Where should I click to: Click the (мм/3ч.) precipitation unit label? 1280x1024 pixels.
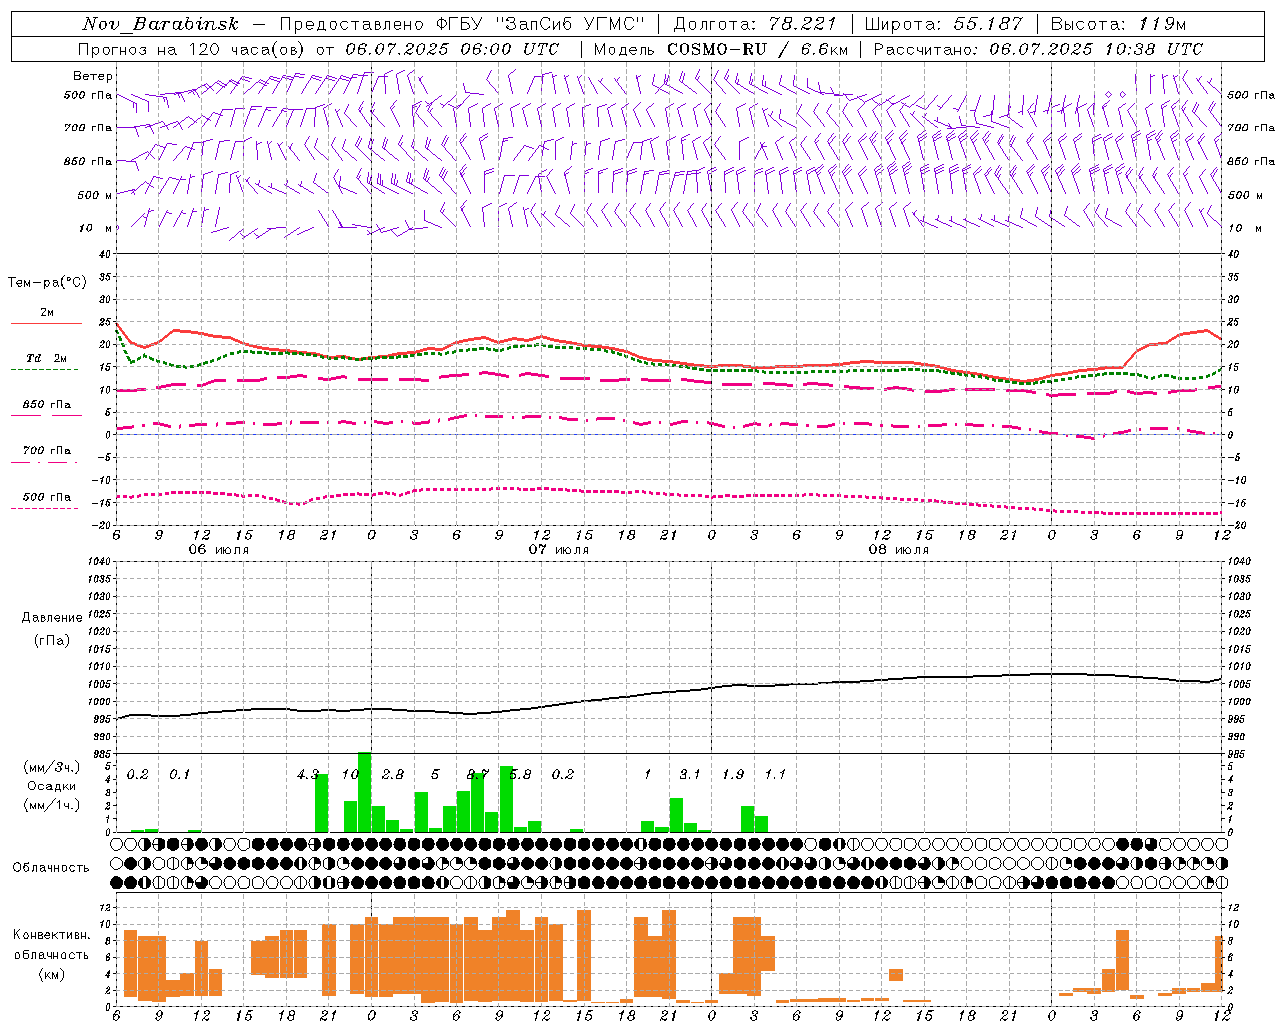[x=52, y=767]
